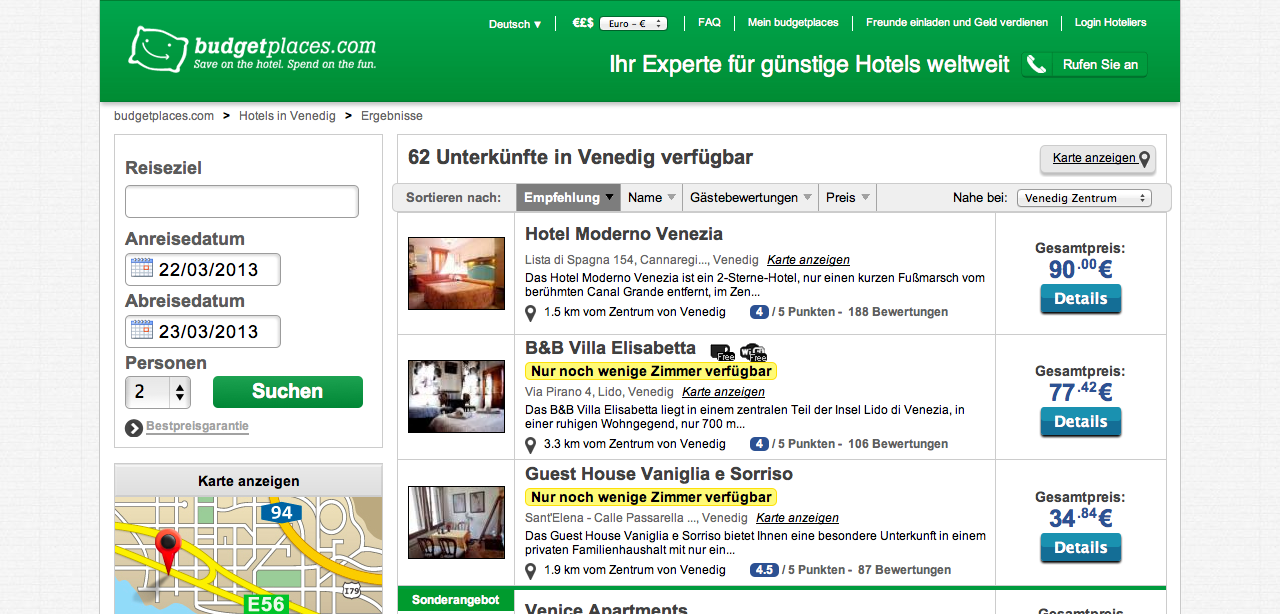
Task: Sort results by Name
Action: click(x=651, y=198)
